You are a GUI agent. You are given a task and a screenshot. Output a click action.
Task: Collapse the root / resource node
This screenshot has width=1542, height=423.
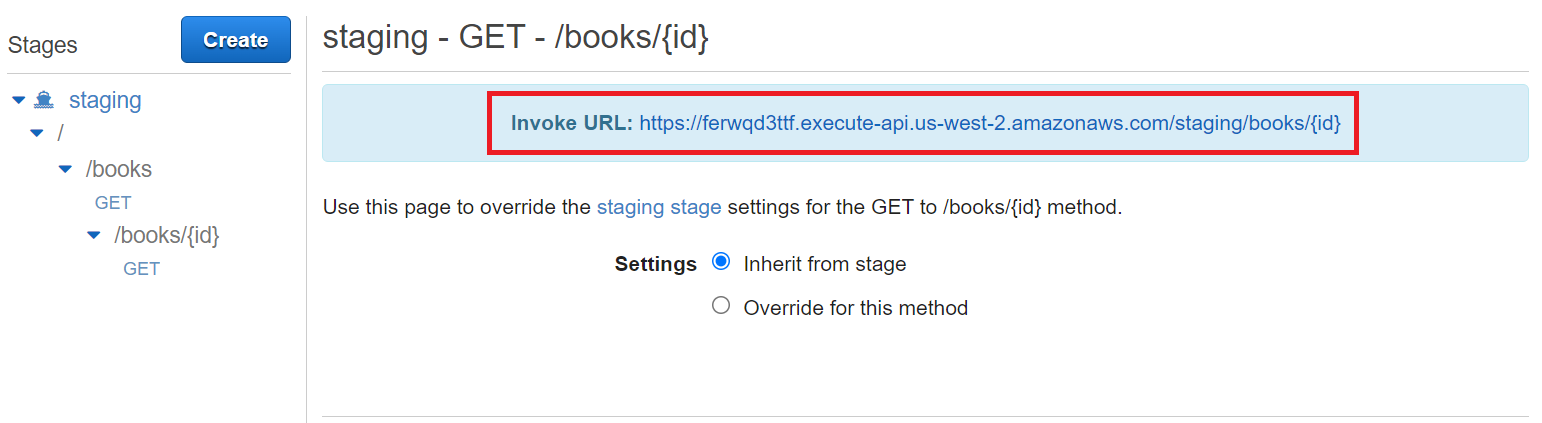(x=37, y=133)
